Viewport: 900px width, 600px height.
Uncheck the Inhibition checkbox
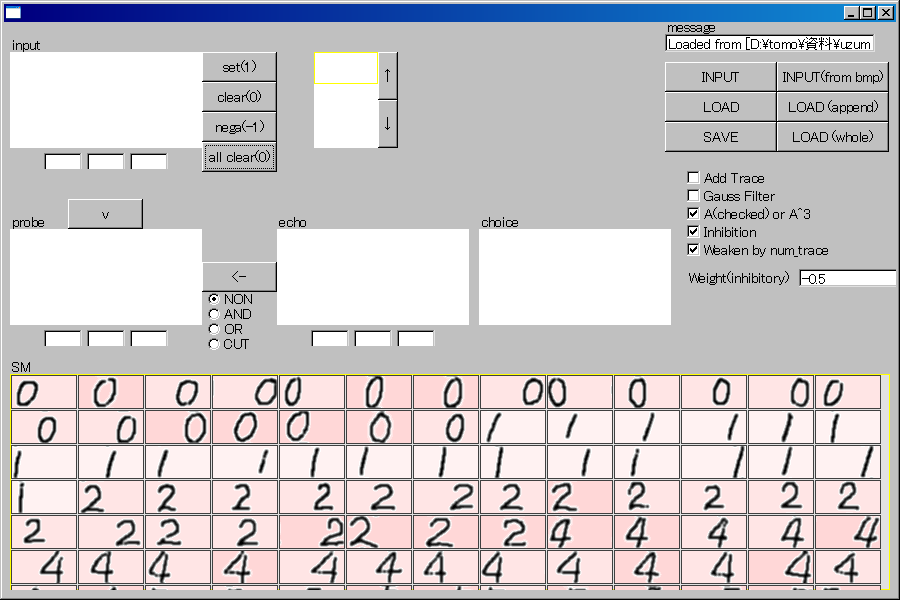point(694,232)
